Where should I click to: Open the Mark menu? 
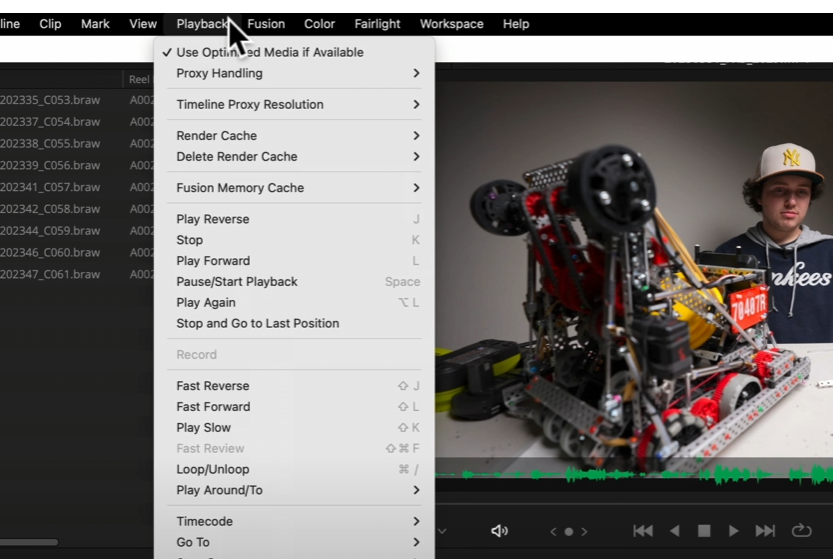coord(95,24)
